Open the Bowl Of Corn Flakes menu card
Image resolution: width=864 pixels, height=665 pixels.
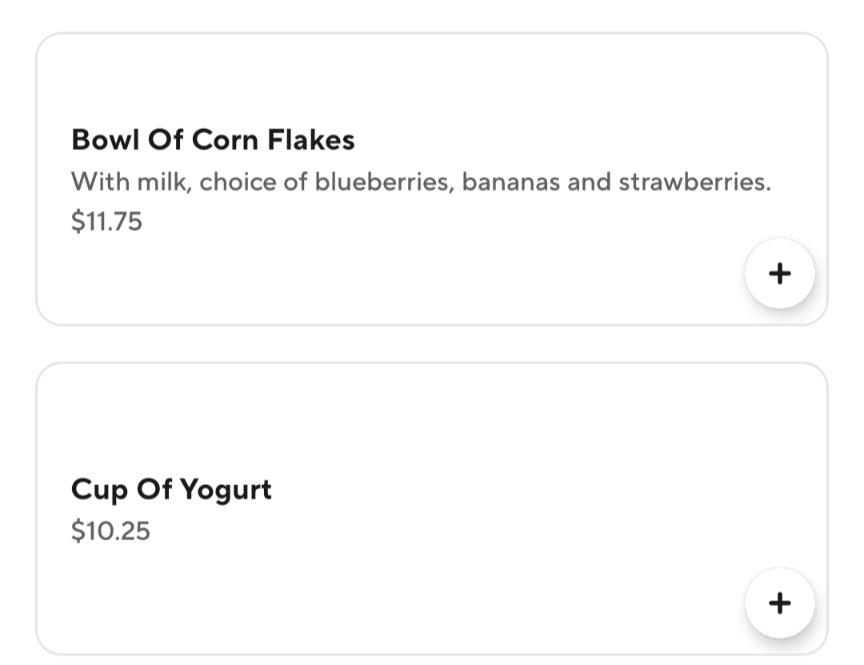click(432, 179)
